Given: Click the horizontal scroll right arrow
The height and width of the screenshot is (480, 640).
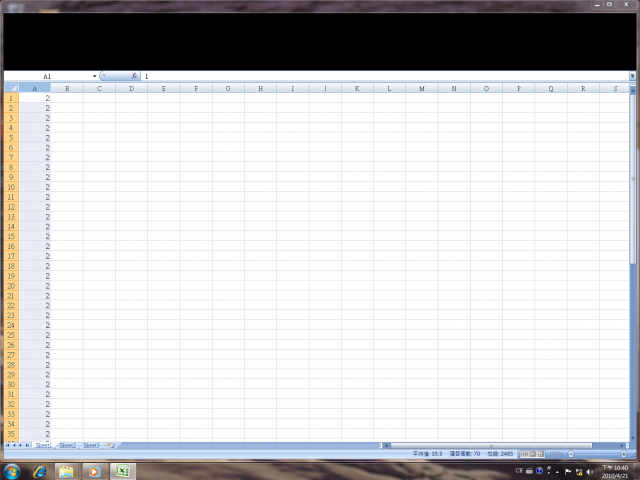Looking at the screenshot, I should click(x=622, y=446).
